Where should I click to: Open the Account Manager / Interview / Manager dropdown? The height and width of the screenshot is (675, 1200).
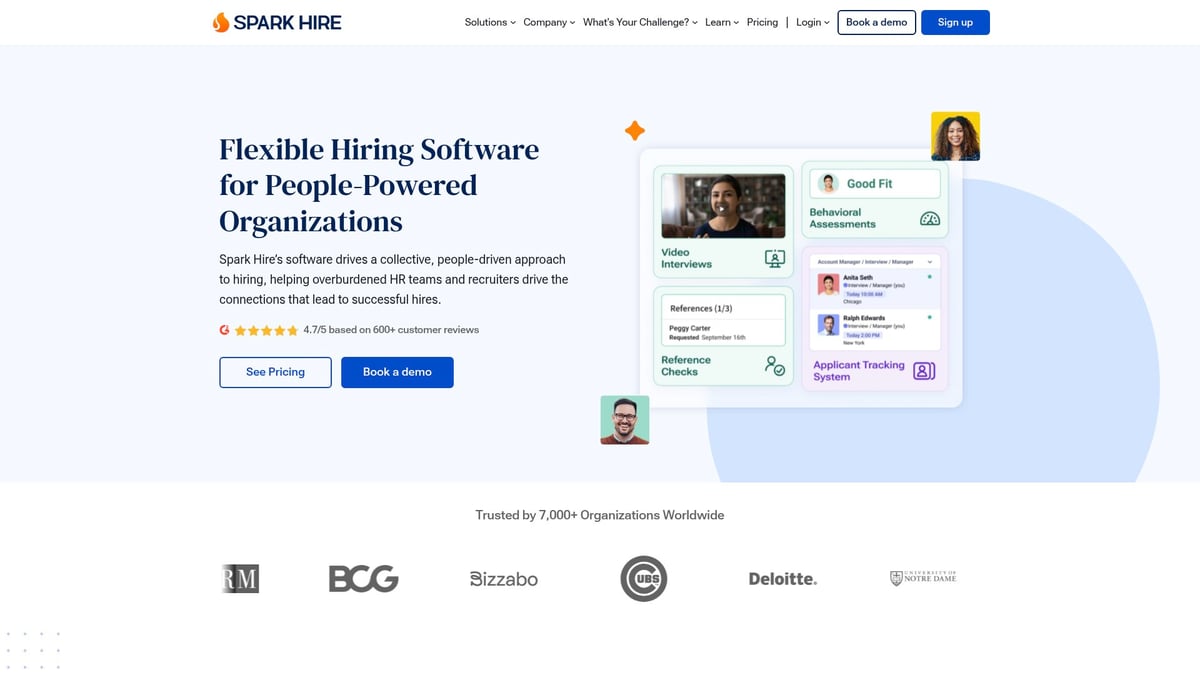(x=875, y=261)
